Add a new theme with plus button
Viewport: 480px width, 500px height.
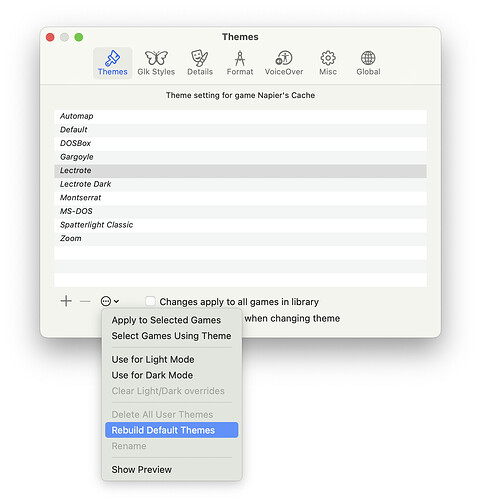tap(66, 301)
